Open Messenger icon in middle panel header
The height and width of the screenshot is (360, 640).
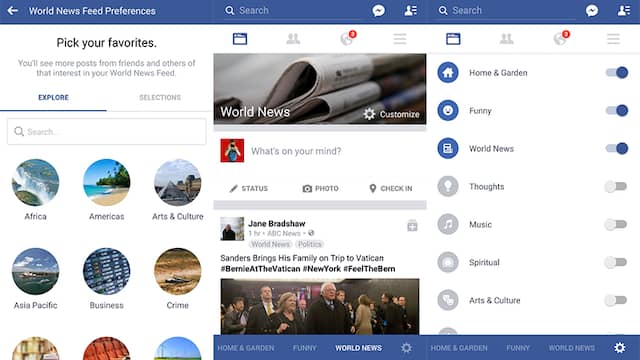[378, 11]
